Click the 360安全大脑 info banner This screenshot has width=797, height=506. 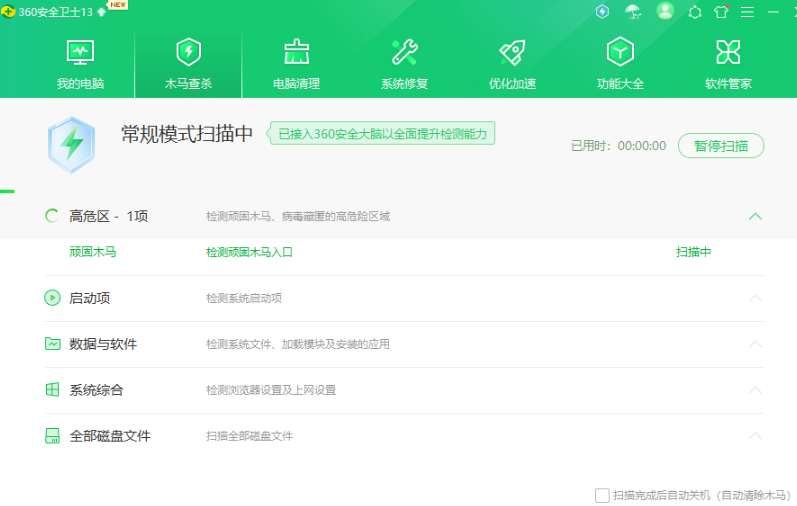[x=384, y=133]
